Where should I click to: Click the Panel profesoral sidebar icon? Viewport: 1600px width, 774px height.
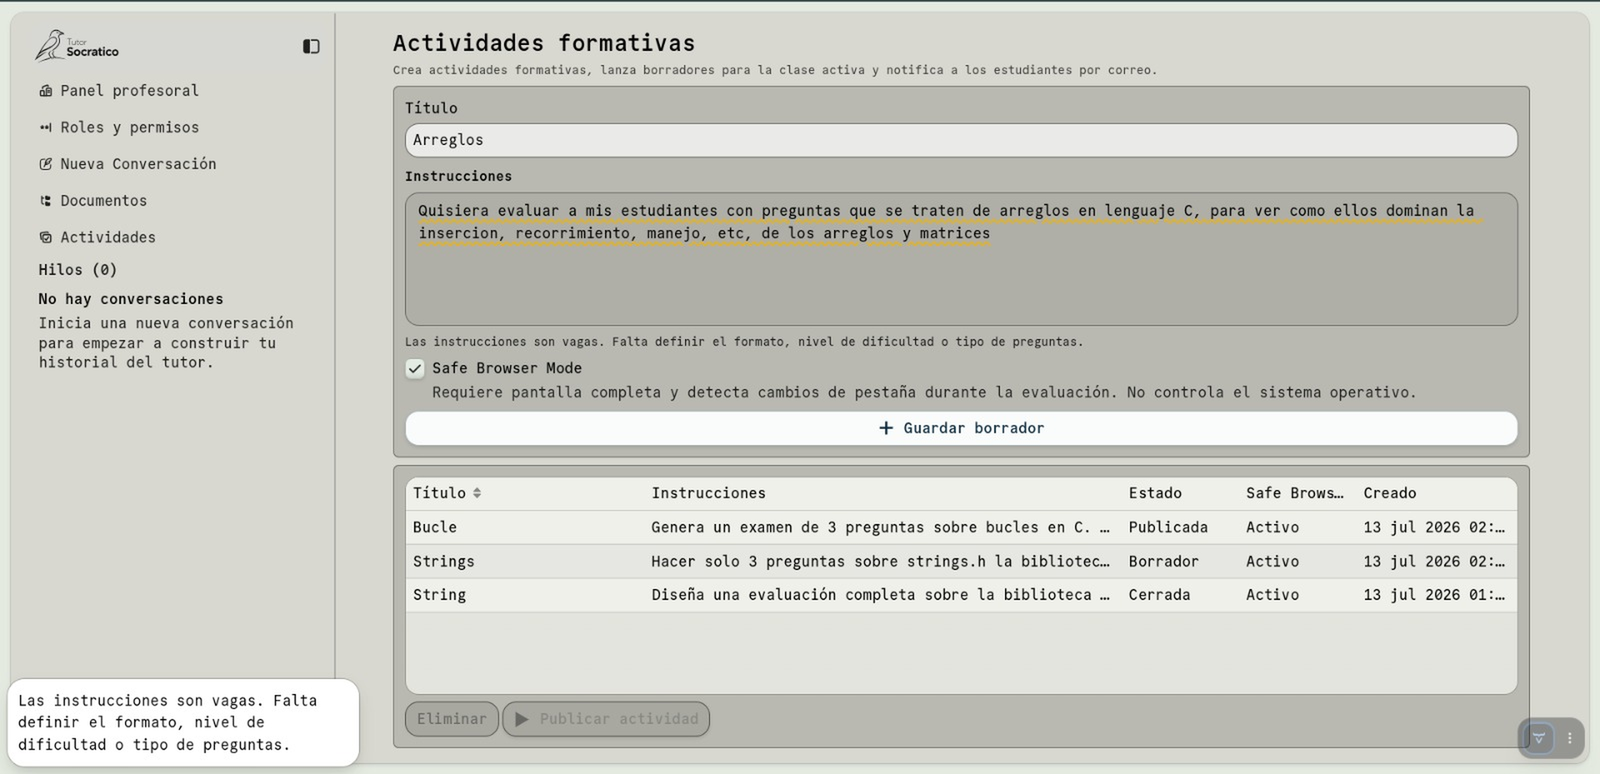coord(45,91)
